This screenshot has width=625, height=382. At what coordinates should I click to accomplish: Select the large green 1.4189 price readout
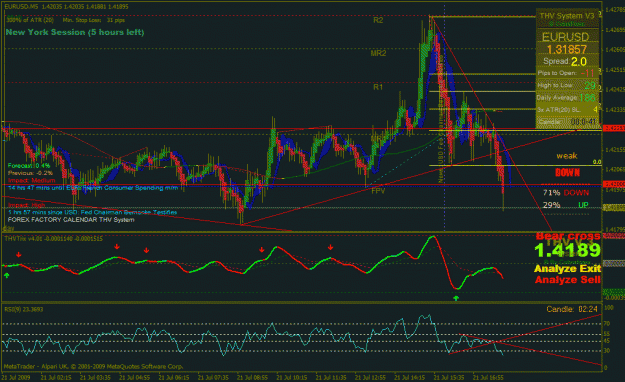point(567,250)
